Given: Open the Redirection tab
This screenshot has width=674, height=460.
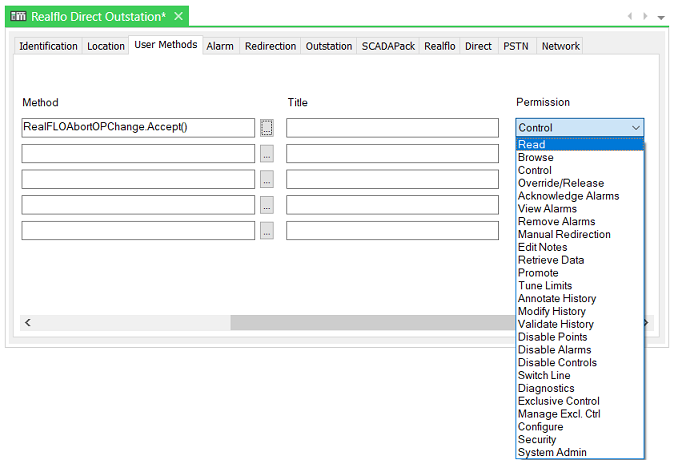Looking at the screenshot, I should click(x=270, y=46).
